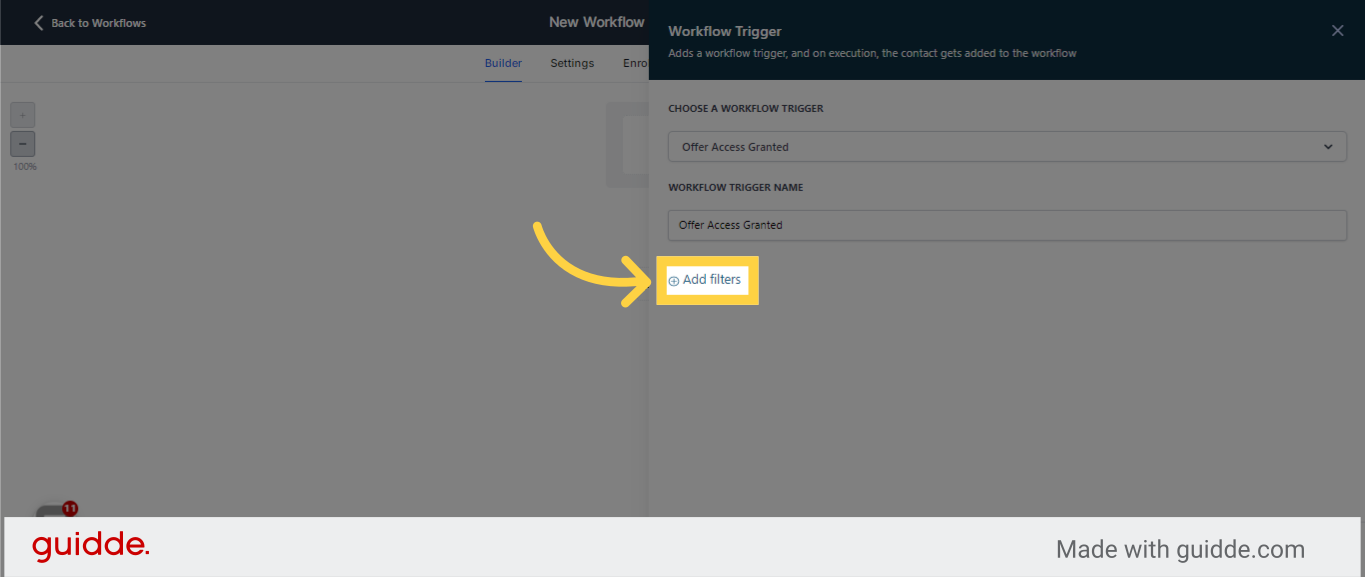Click the Back to Workflows arrow icon
The image size is (1365, 577).
[x=39, y=22]
